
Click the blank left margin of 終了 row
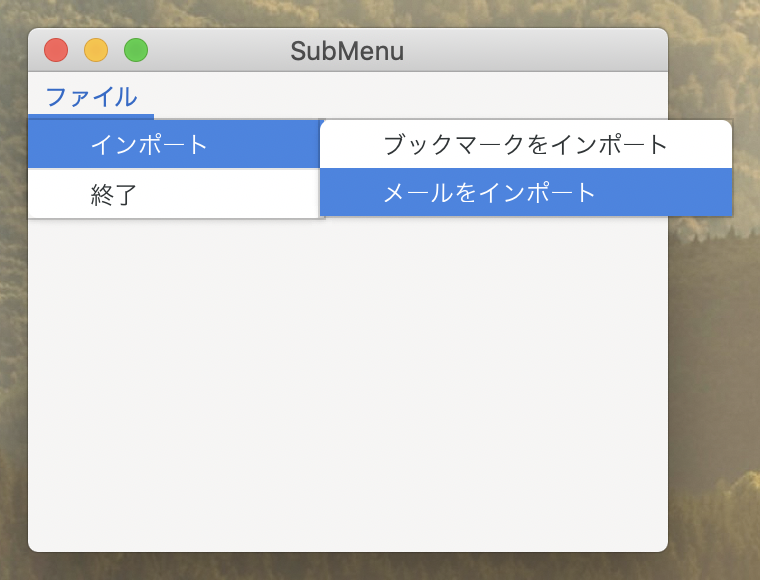coord(59,194)
